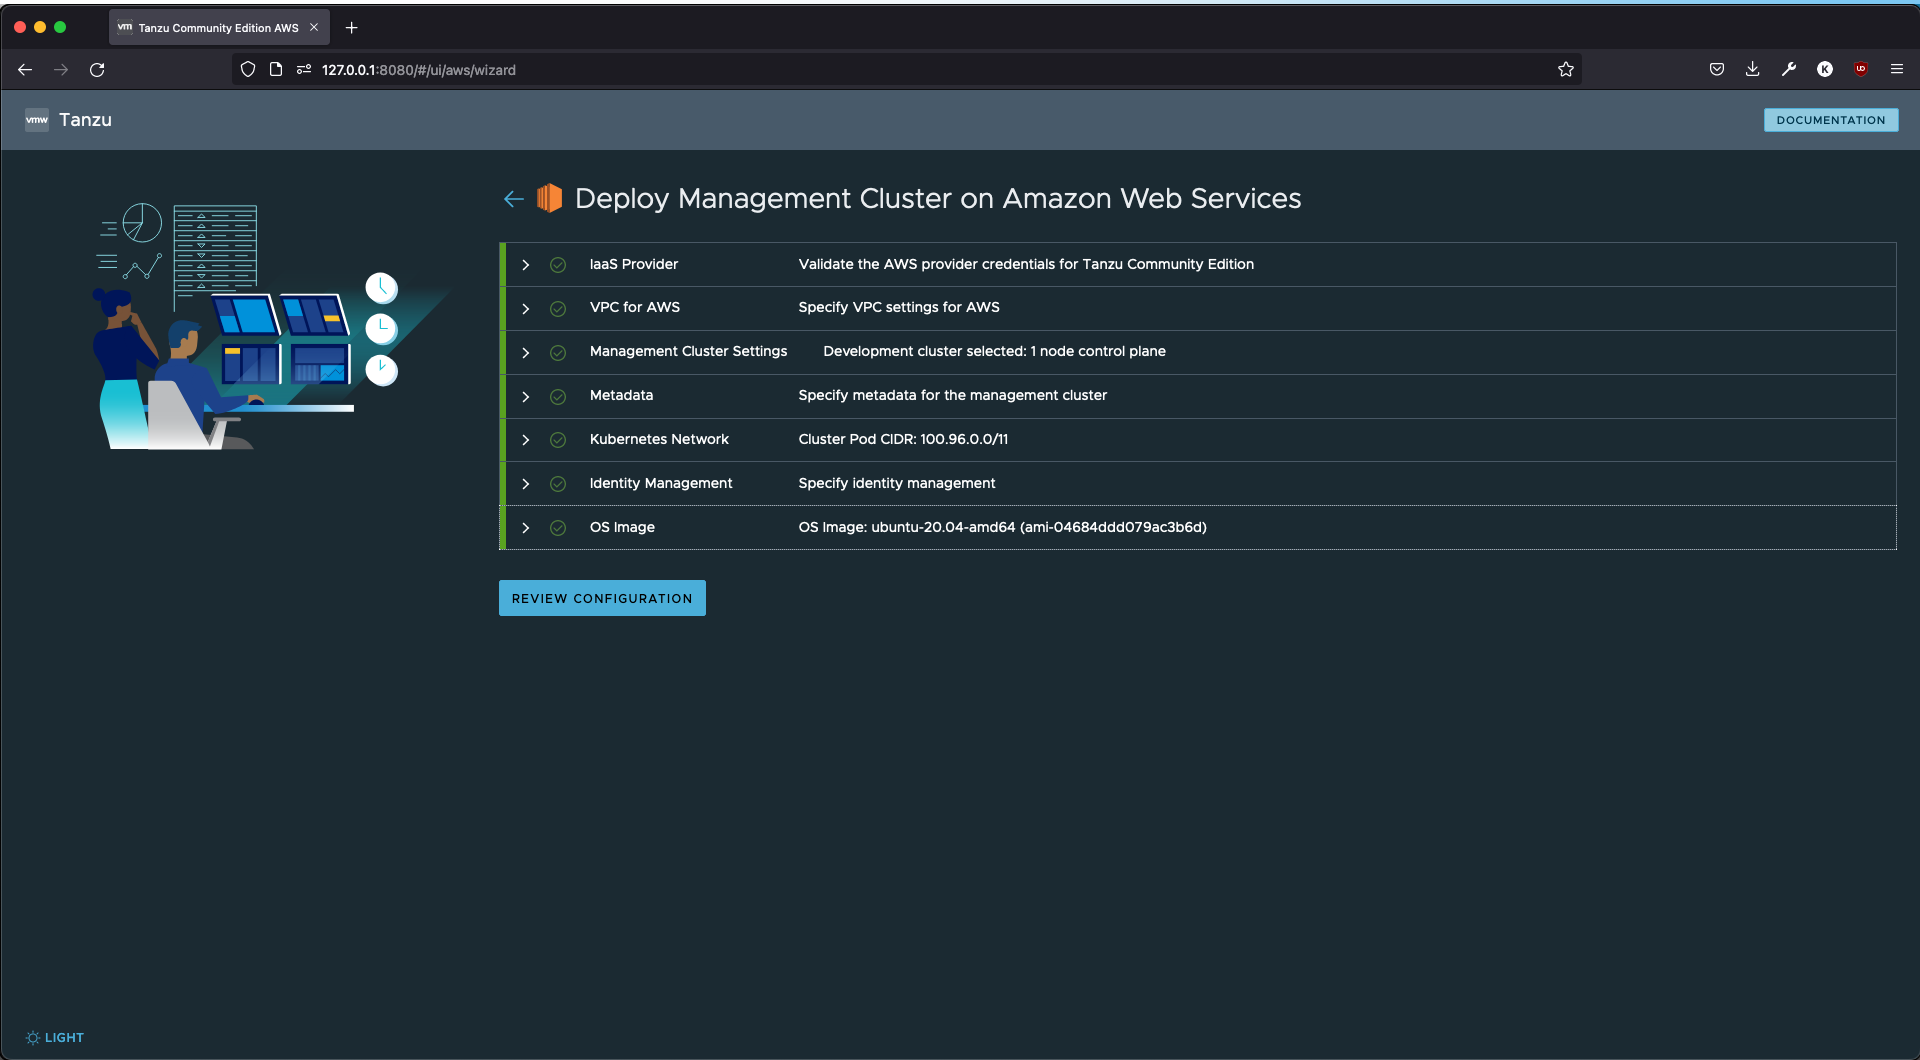Click the VMware logo in header

click(x=37, y=120)
